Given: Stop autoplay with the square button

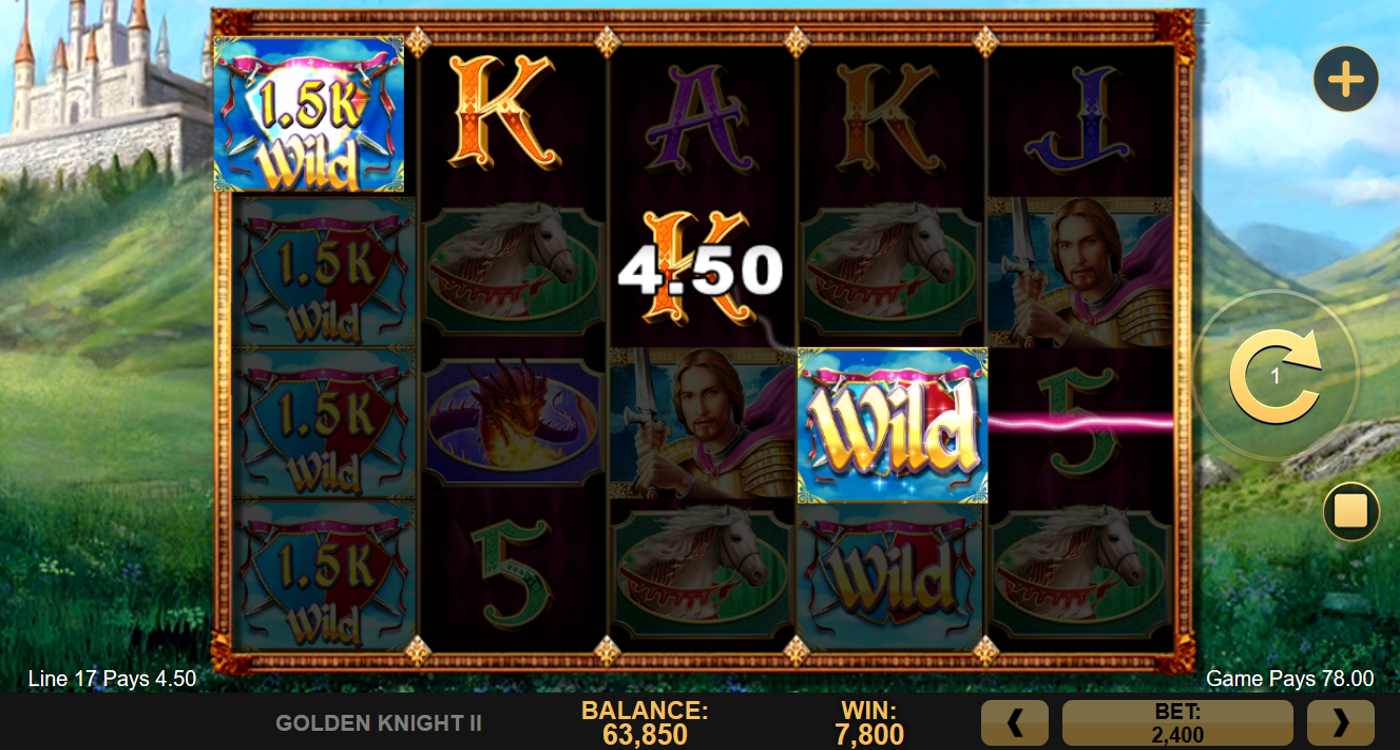Looking at the screenshot, I should (x=1351, y=512).
